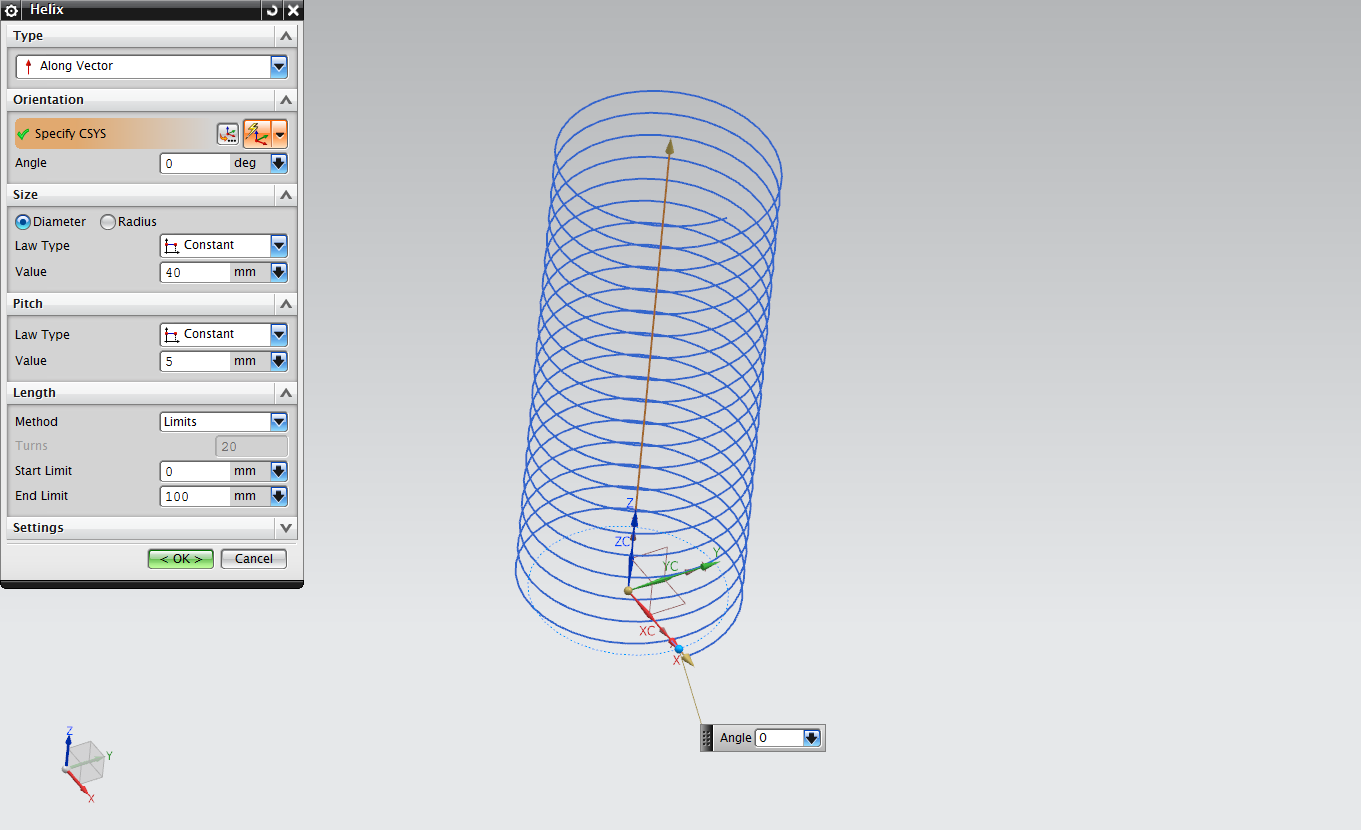Viewport: 1361px width, 830px height.
Task: Open the Pitch Value mm options arrow
Action: 279,361
